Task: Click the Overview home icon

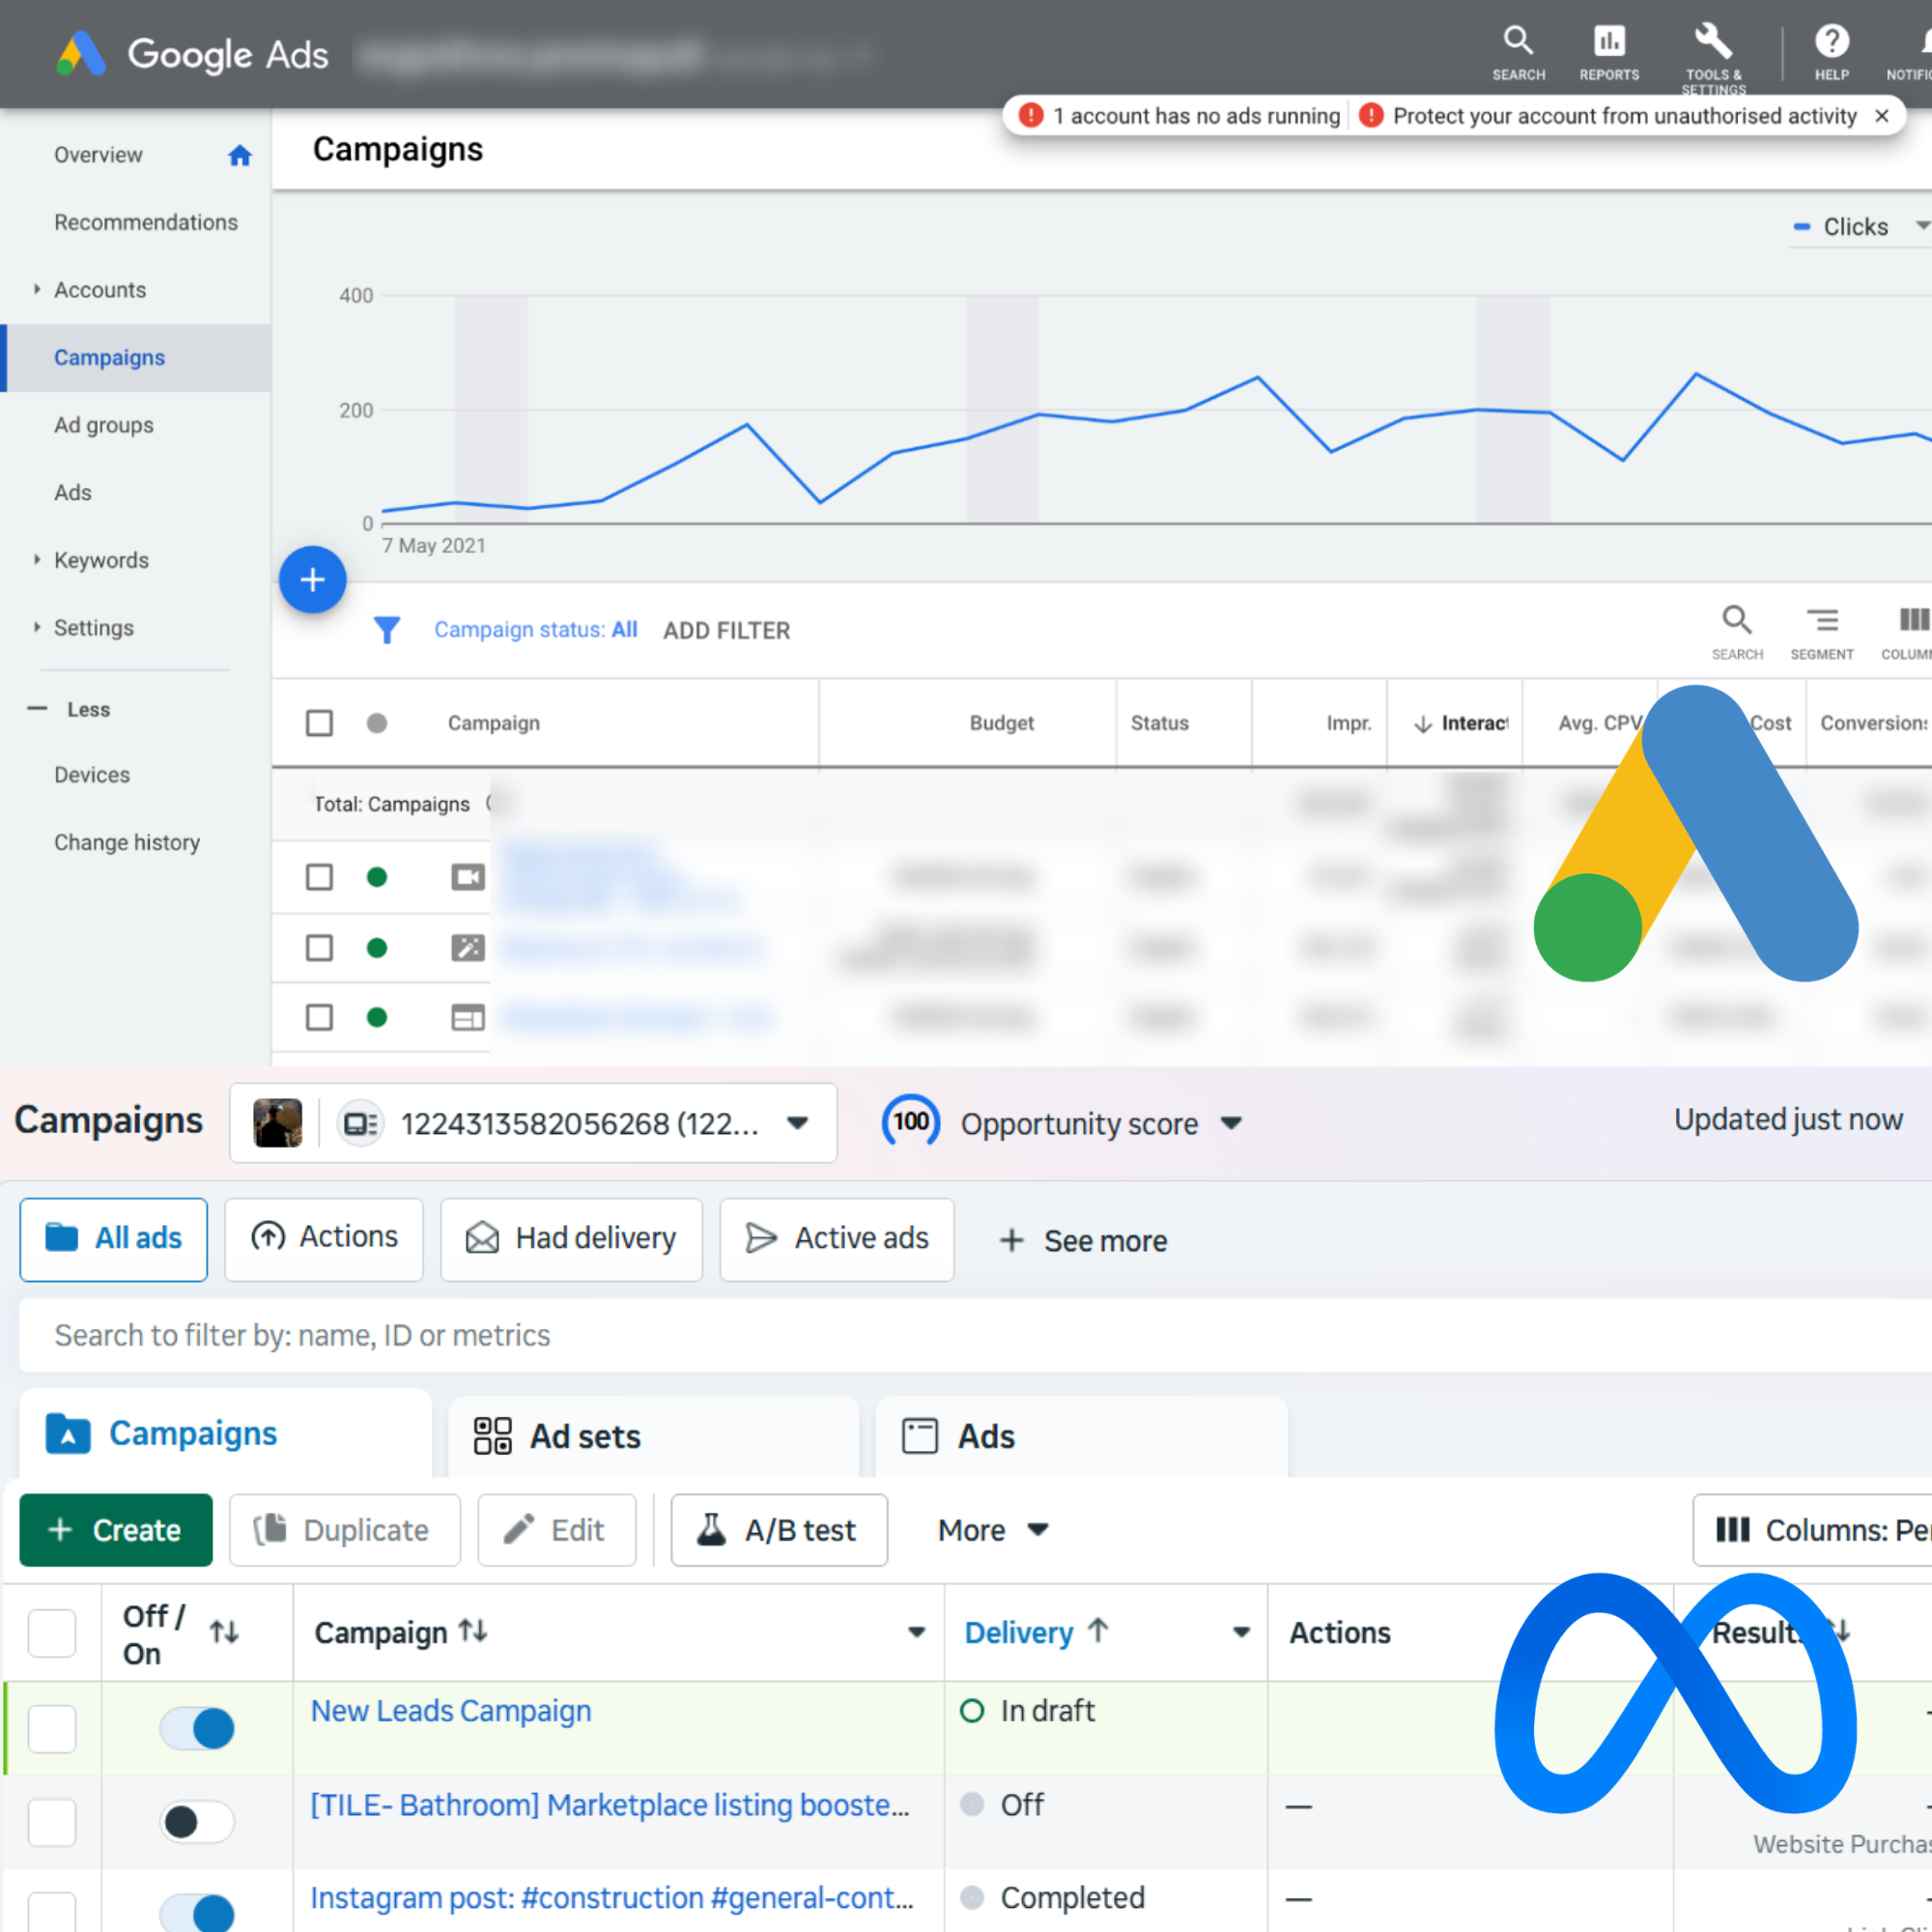Action: tap(239, 155)
